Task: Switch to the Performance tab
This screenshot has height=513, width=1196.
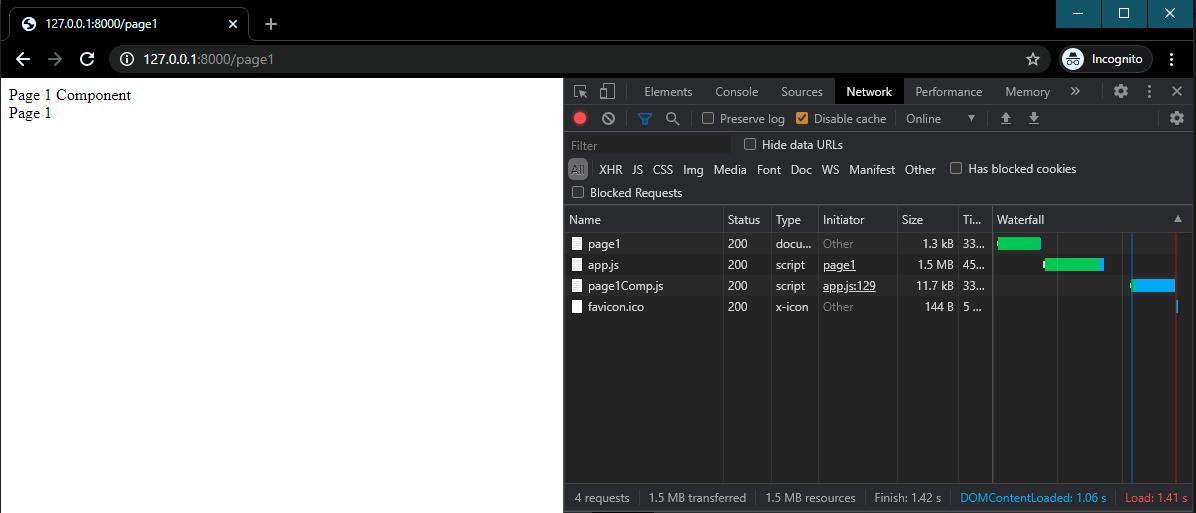Action: 949,91
